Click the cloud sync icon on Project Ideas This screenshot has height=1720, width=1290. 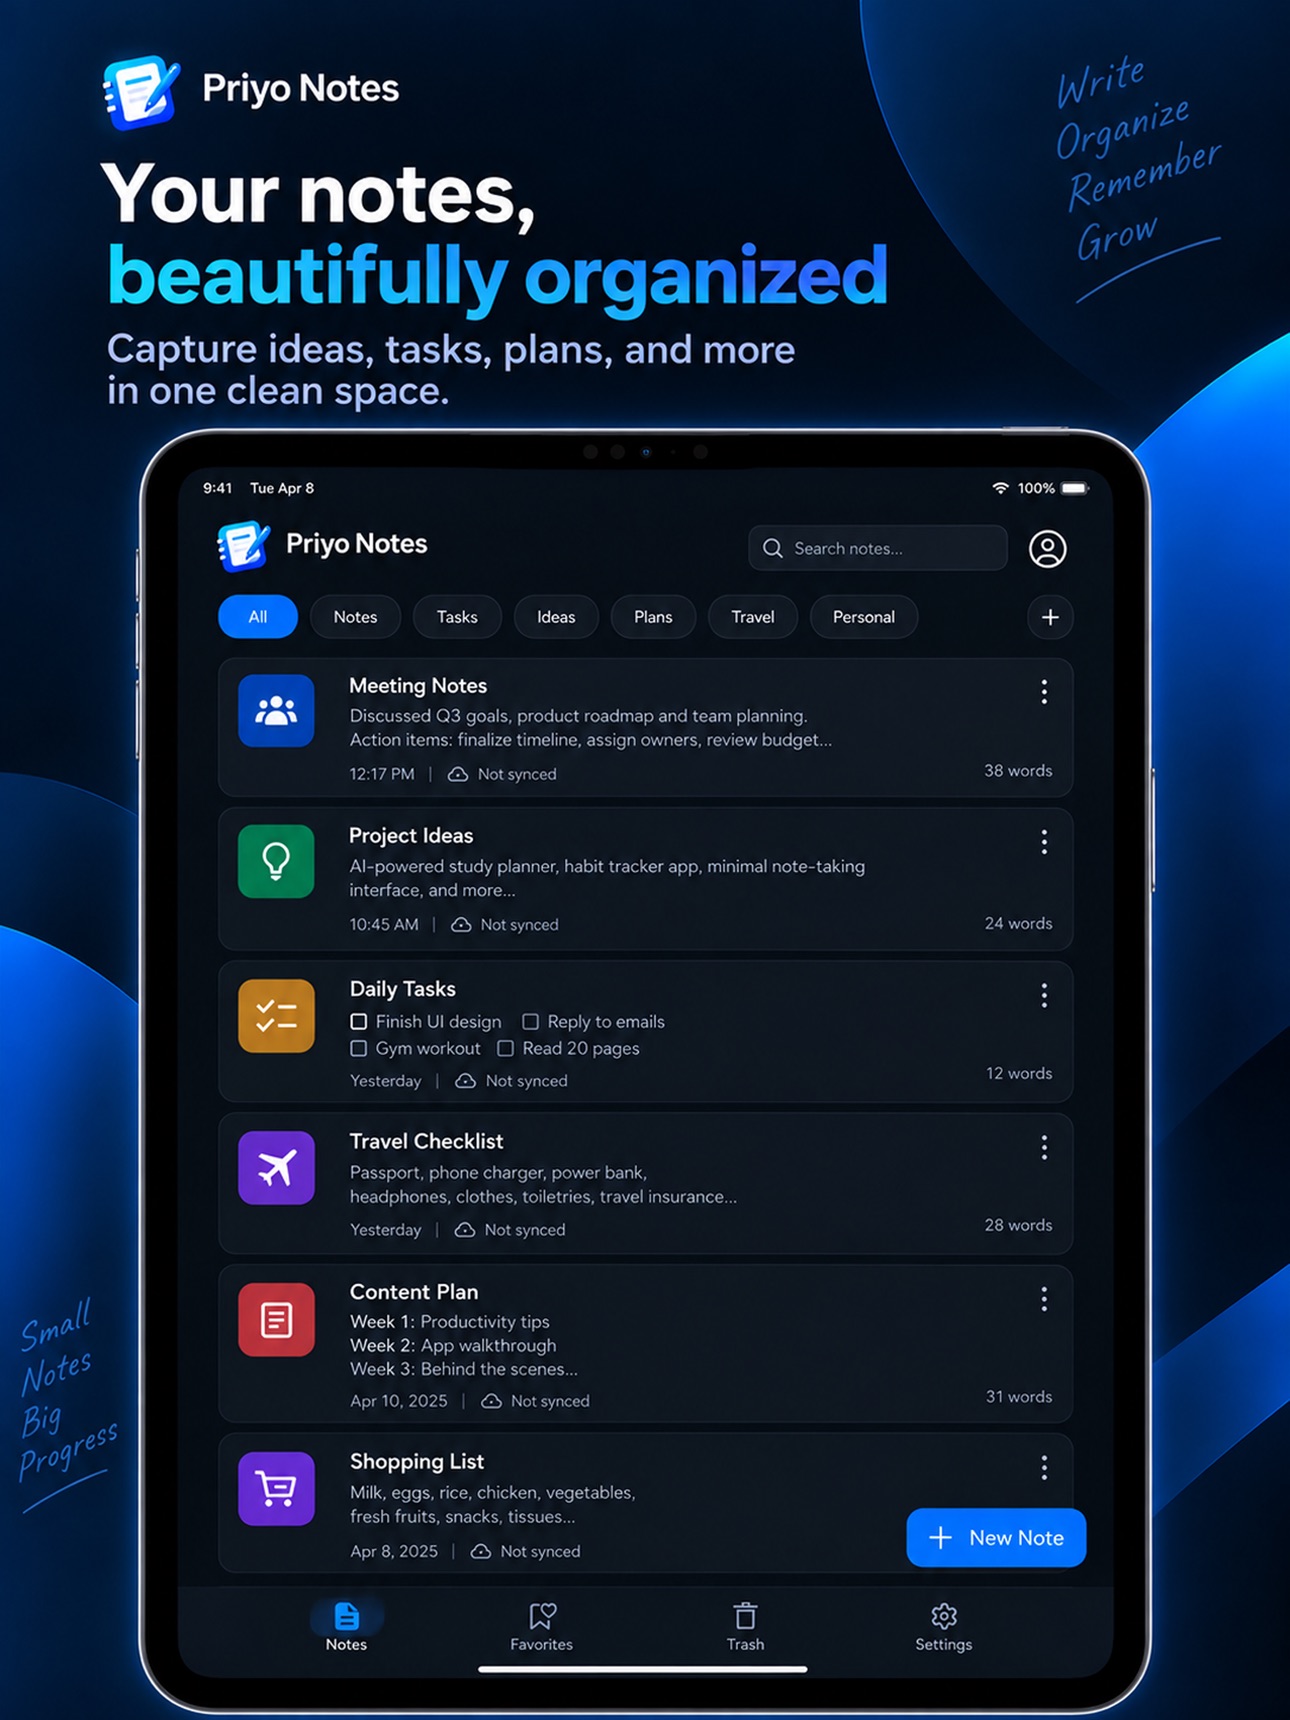pos(461,925)
